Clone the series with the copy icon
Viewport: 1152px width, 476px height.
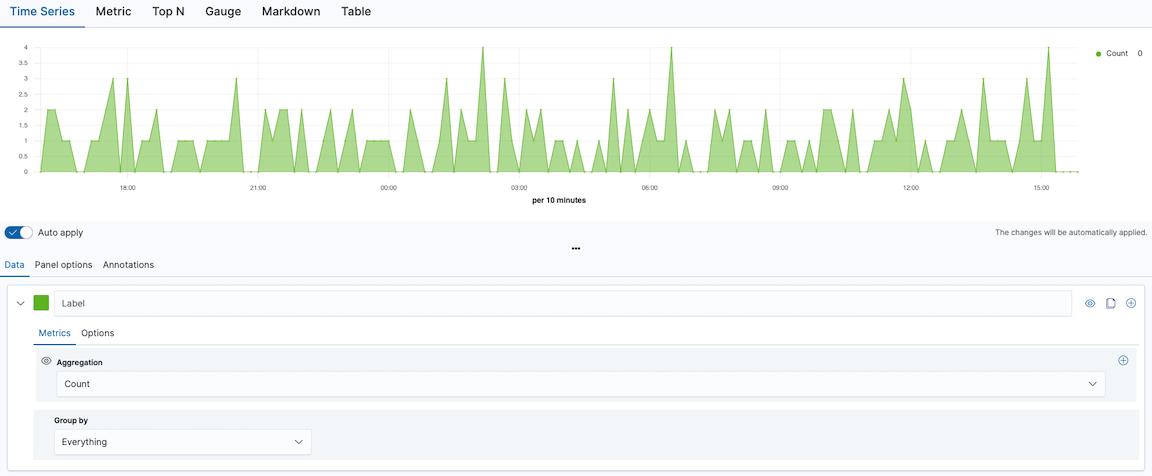1110,303
